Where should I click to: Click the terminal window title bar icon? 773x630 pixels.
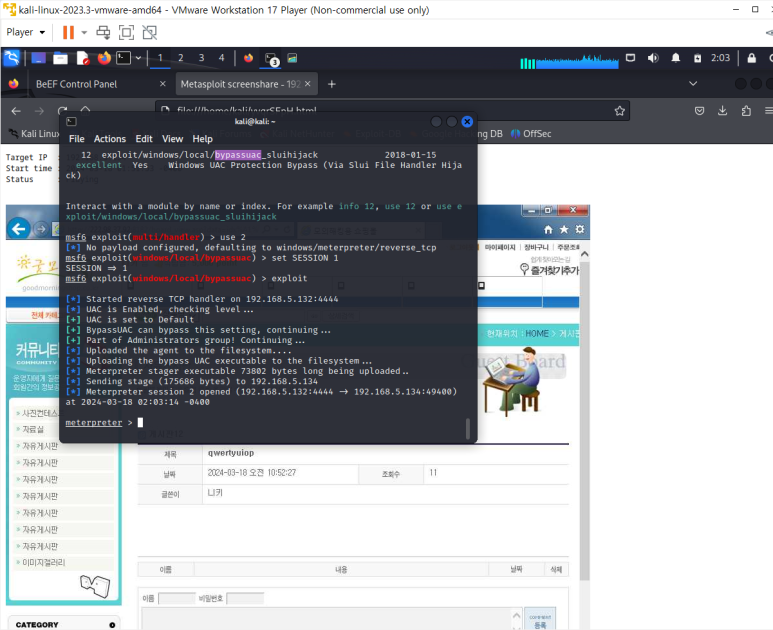[x=71, y=121]
